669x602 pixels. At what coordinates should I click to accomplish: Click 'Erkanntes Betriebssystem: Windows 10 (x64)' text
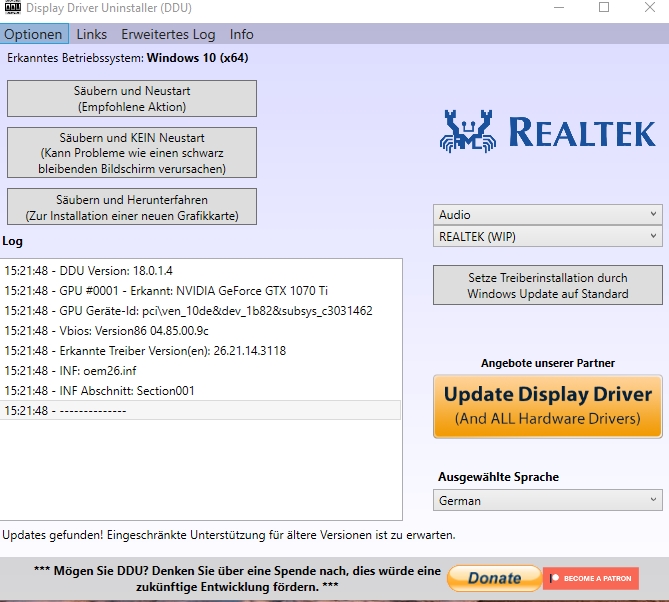[x=128, y=58]
